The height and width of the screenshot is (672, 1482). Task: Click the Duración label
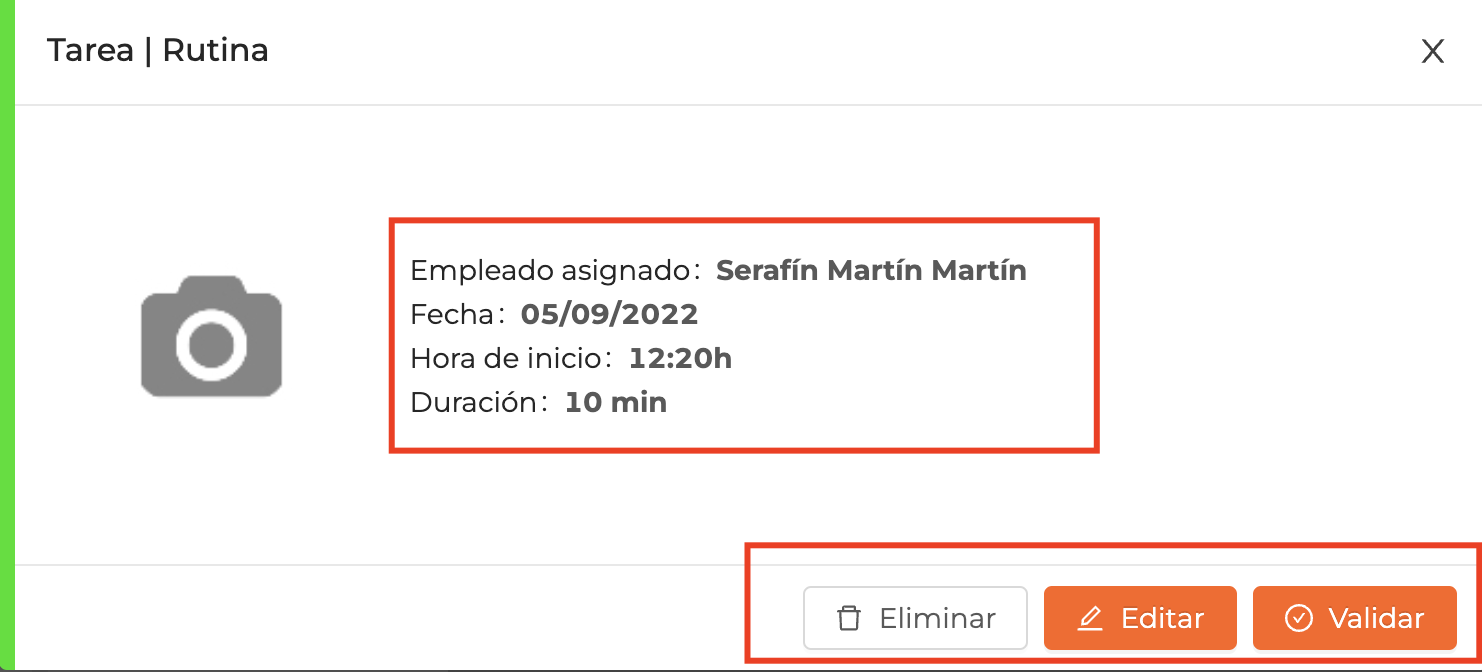[x=475, y=402]
